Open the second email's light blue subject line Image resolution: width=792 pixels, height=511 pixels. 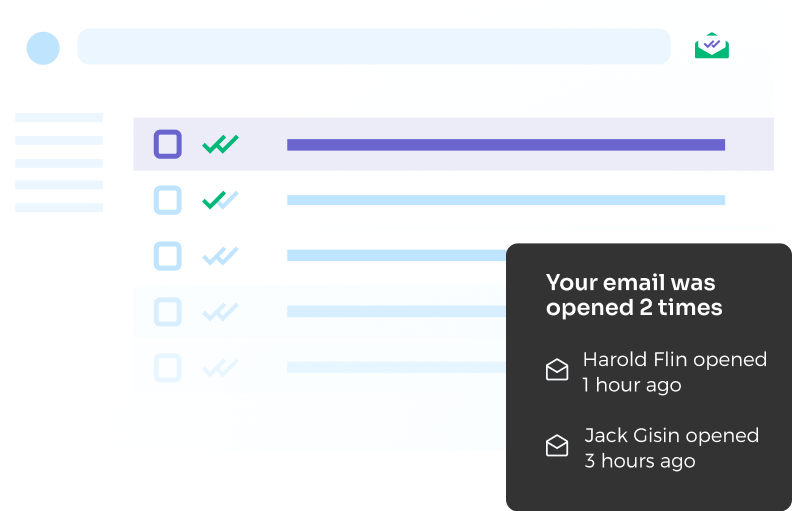click(505, 200)
